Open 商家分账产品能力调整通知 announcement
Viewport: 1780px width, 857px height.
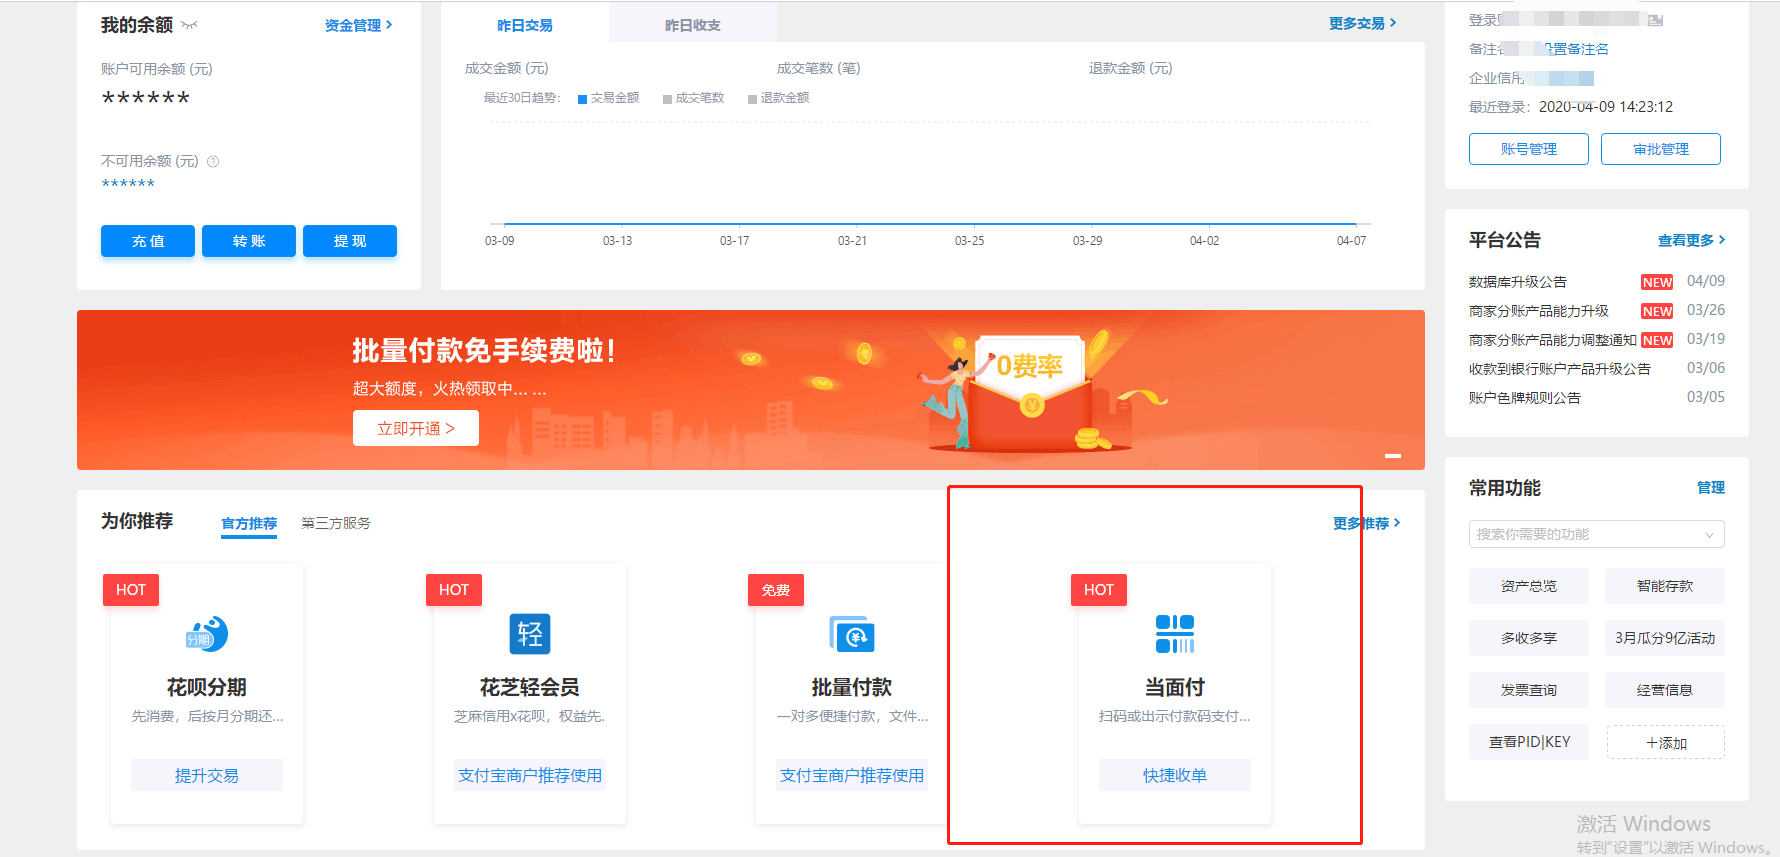(x=1553, y=340)
